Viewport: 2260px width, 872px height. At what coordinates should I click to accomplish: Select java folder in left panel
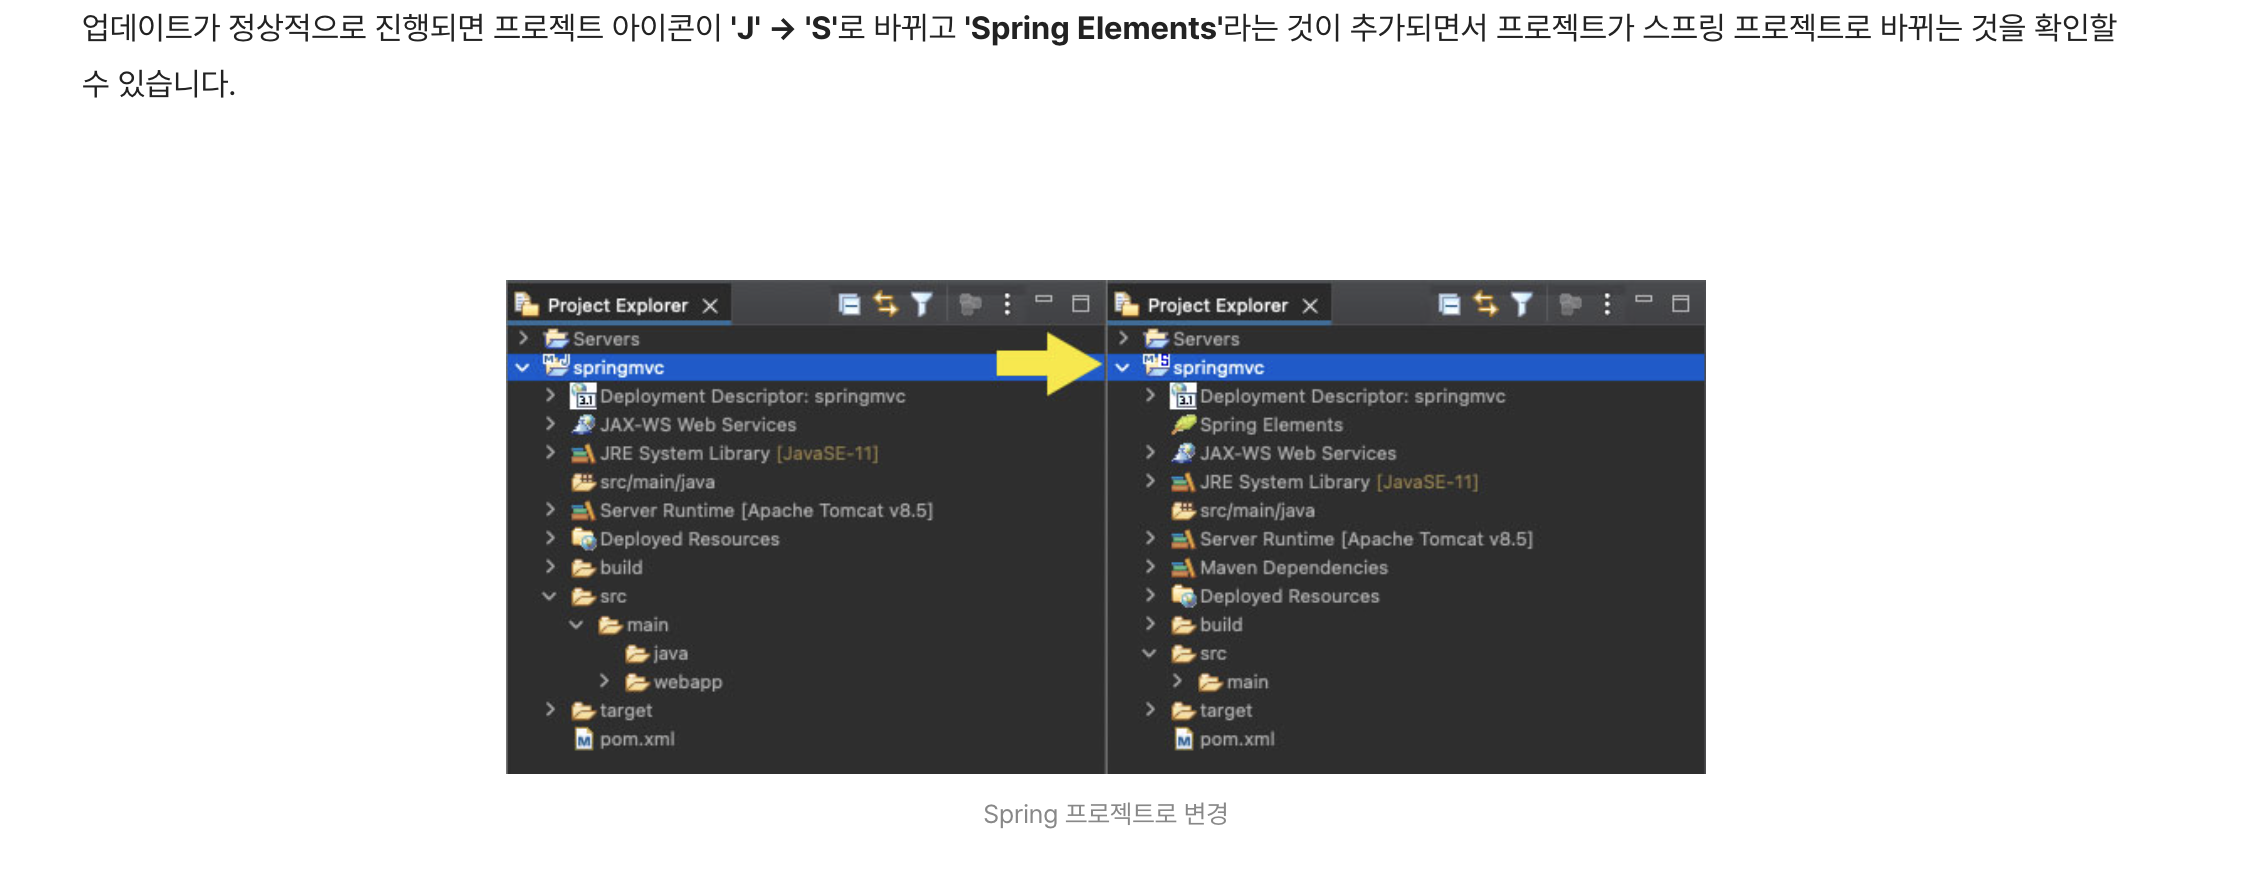point(670,654)
